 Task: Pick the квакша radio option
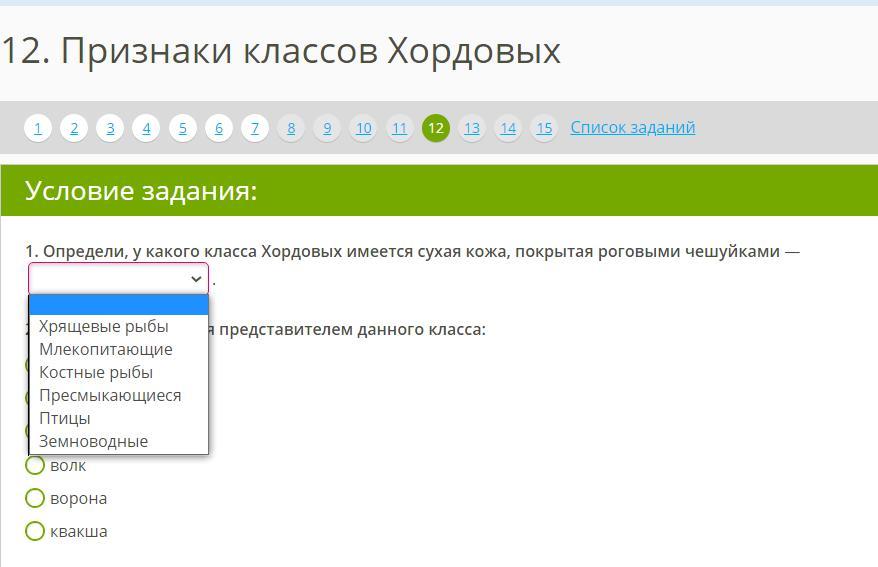pyautogui.click(x=35, y=531)
